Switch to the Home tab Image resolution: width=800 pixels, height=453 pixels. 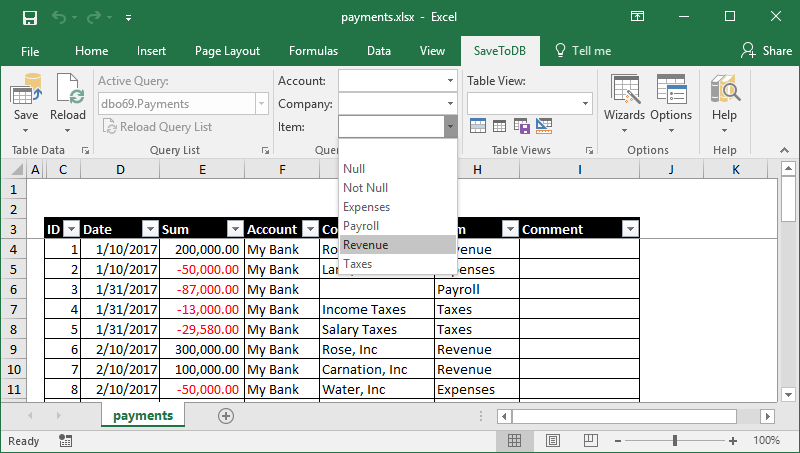coord(91,51)
